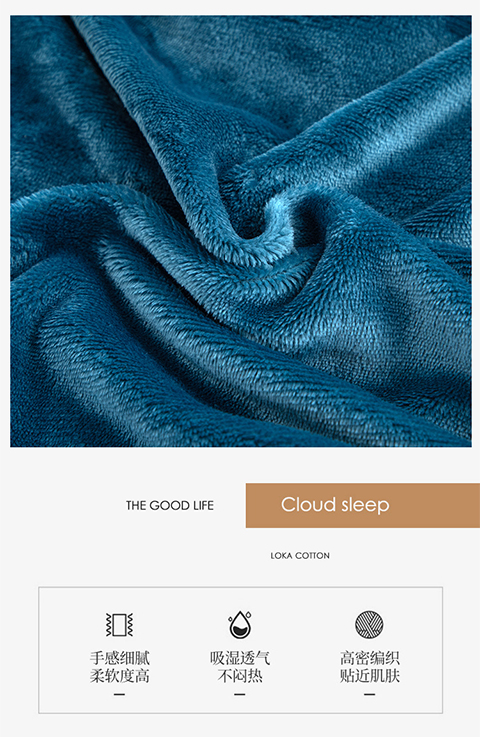Viewport: 480px width, 737px height.
Task: Click the 手感细腻 feature label
Action: [120, 658]
